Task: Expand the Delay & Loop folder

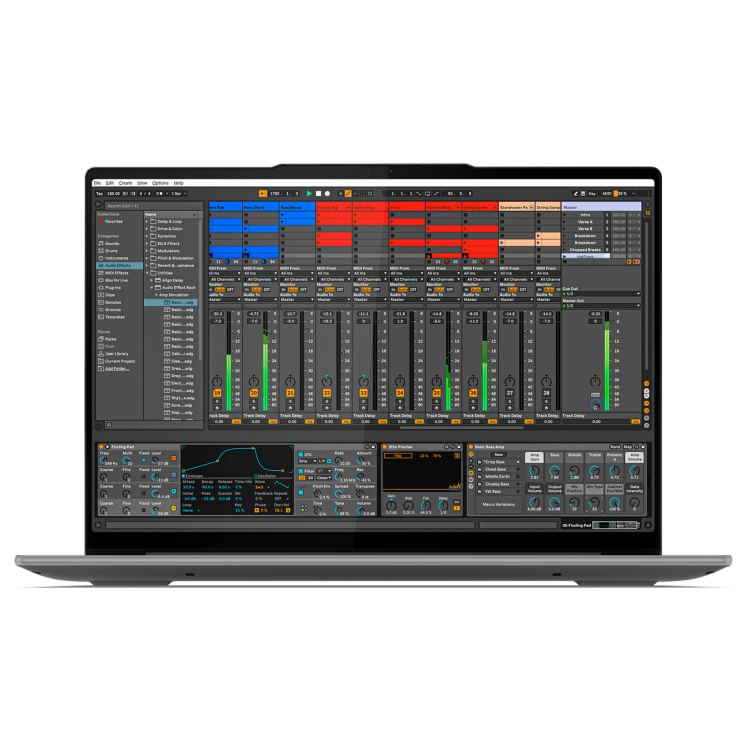Action: point(147,221)
